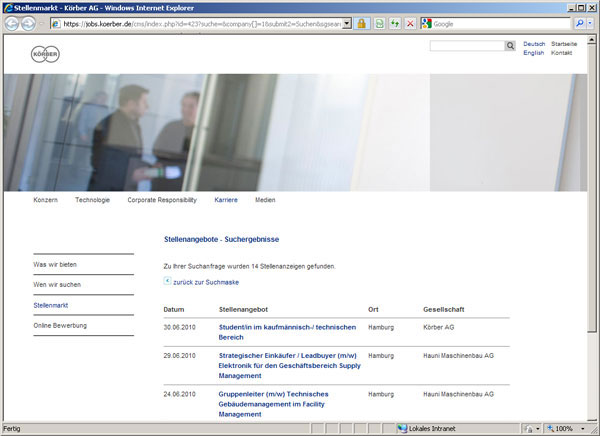Click the Internet Explorer title bar icon

pyautogui.click(x=8, y=8)
